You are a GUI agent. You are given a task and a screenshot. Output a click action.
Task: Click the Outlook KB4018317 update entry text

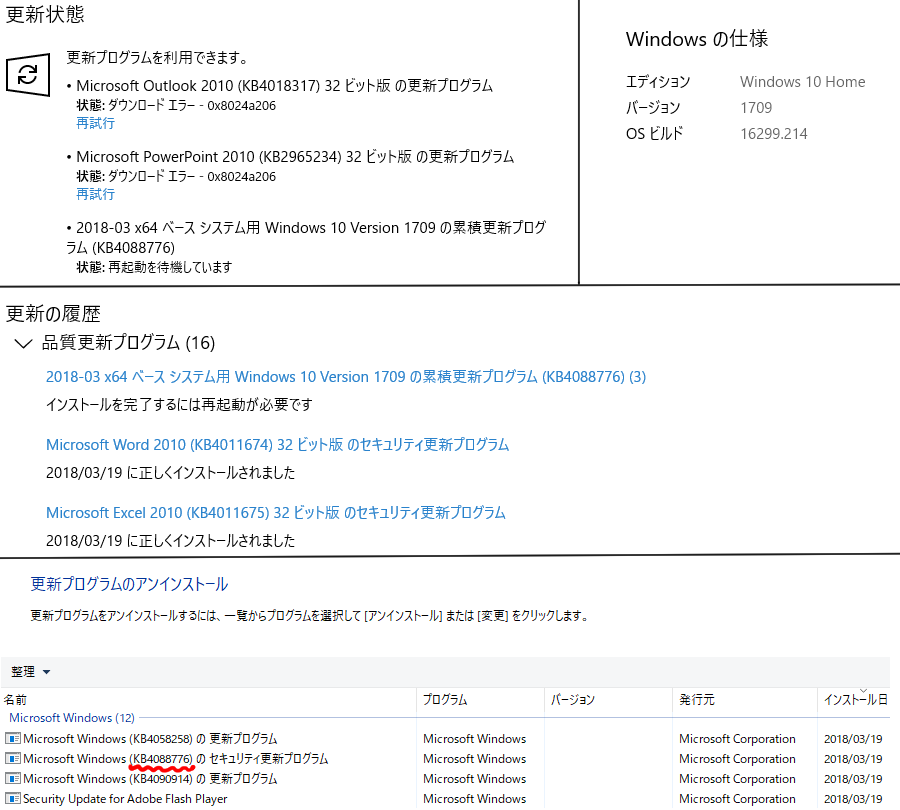coord(284,86)
